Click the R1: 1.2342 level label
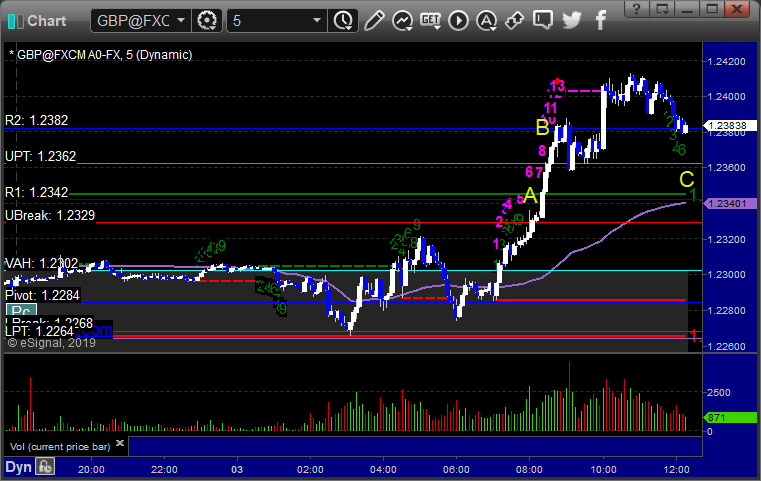 point(36,192)
